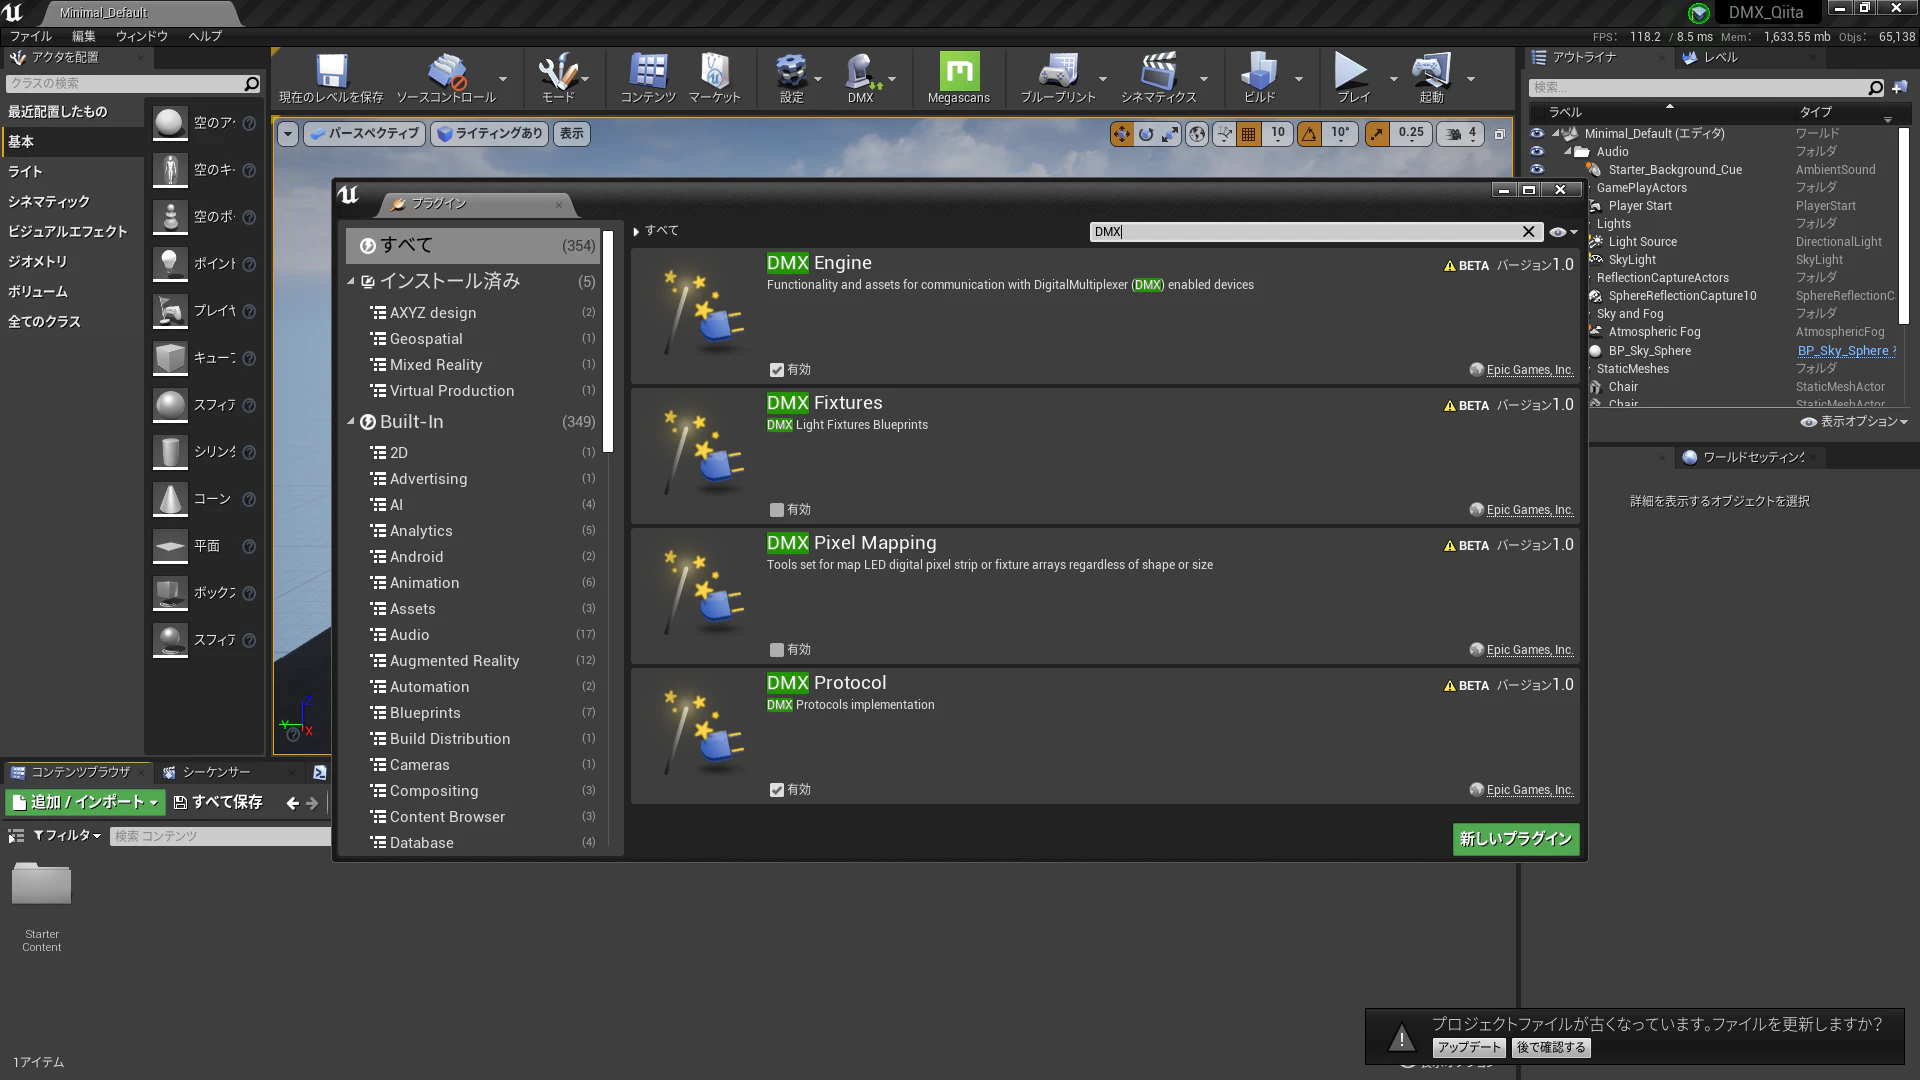Toggle scale snap icon in viewport
Image resolution: width=1920 pixels, height=1080 pixels.
(1377, 134)
